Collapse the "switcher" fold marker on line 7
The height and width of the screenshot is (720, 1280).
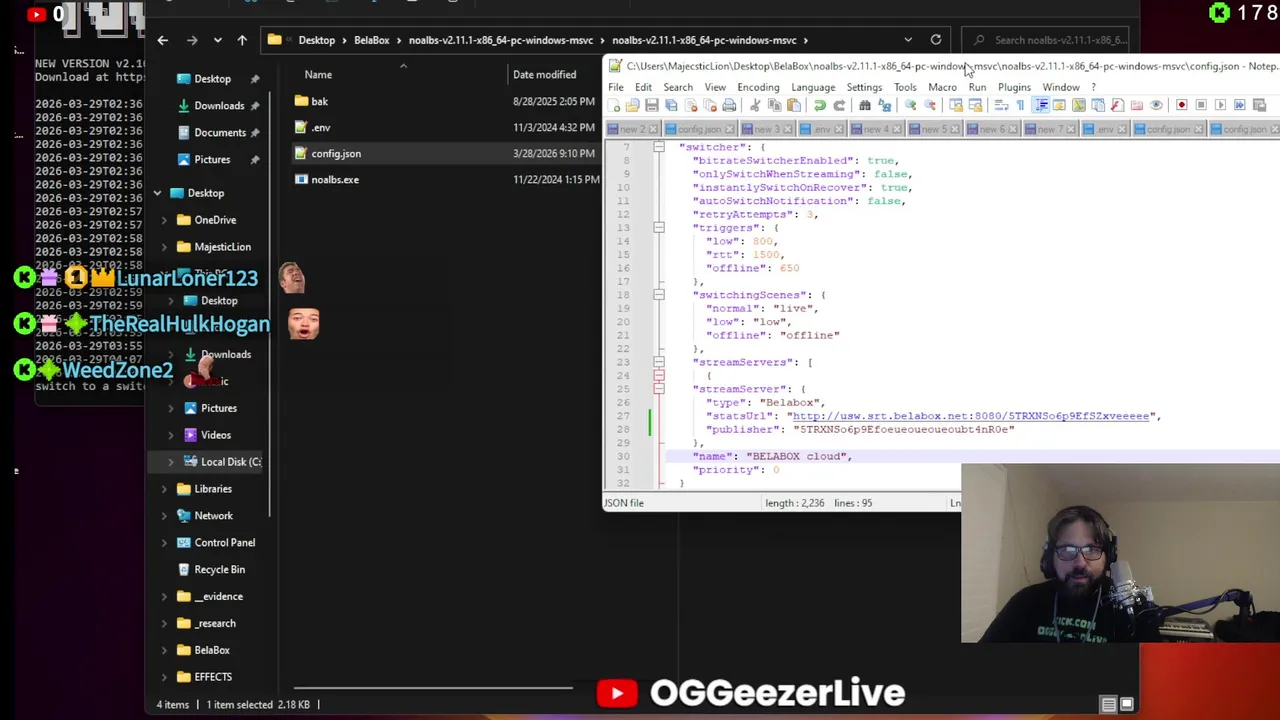click(x=658, y=147)
